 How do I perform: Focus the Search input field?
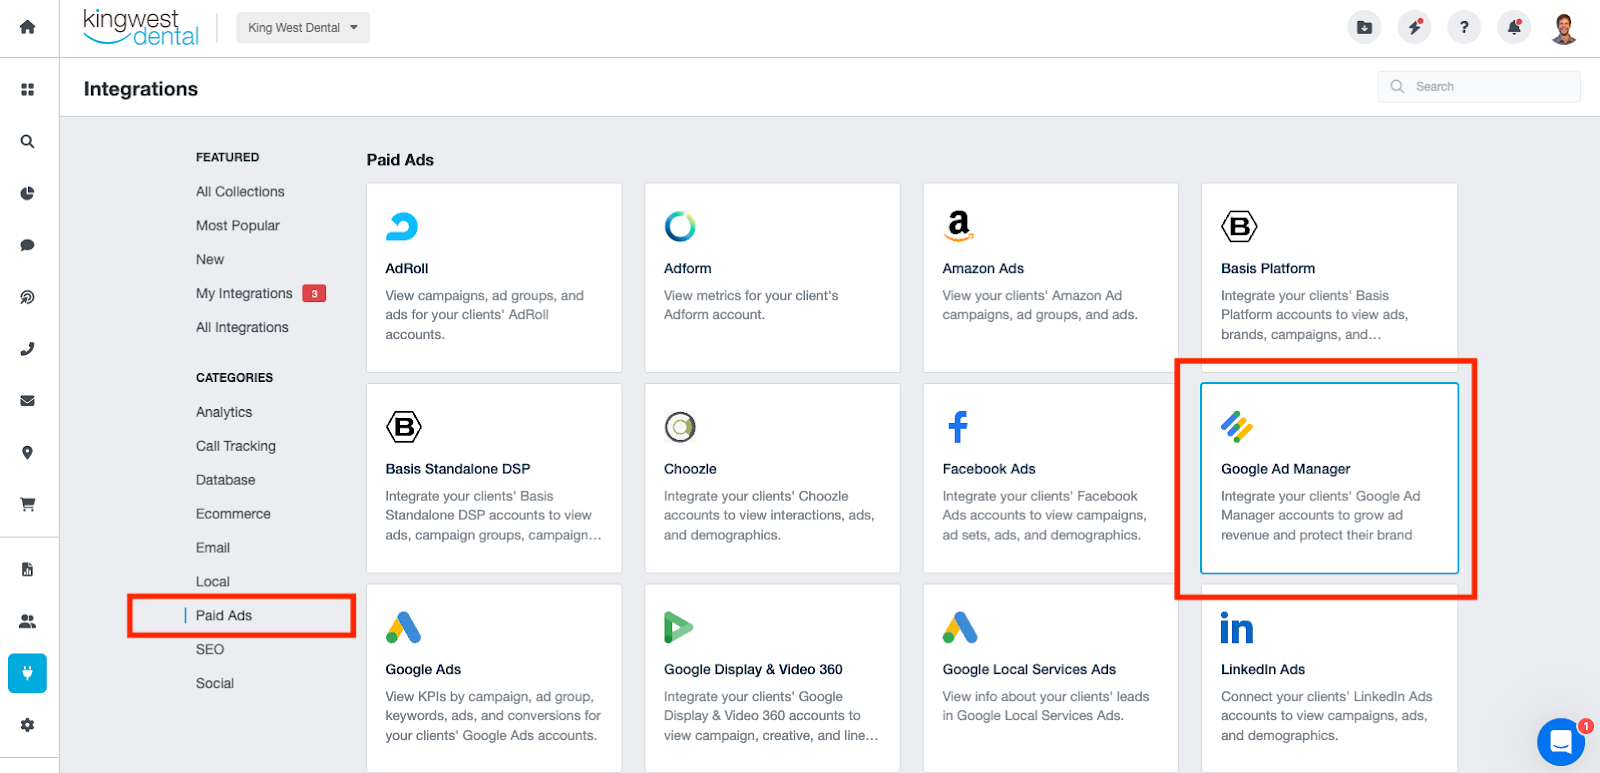[1479, 87]
